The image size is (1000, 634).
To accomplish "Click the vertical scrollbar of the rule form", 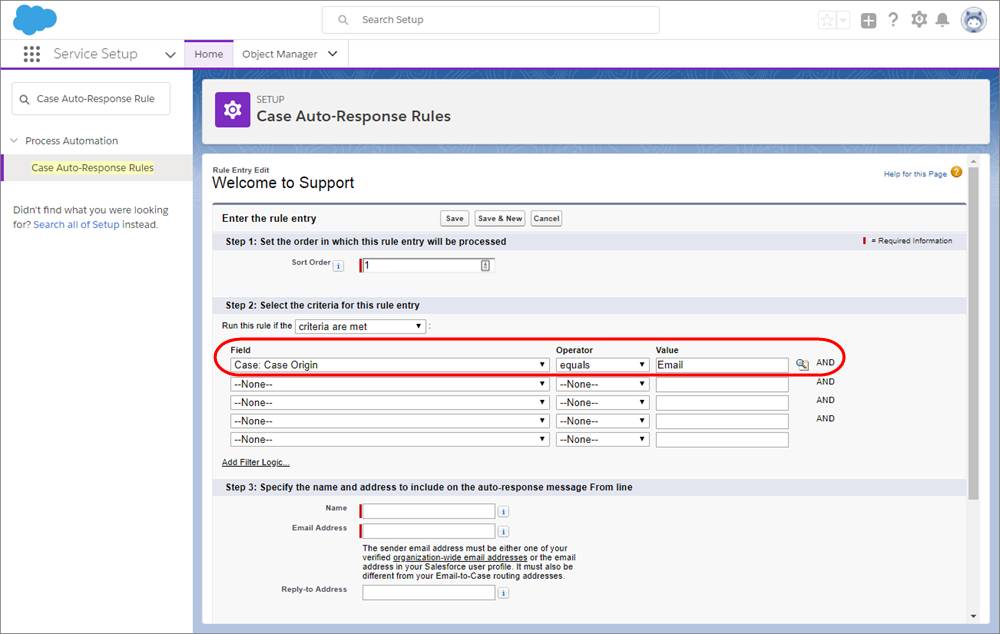I will (973, 332).
